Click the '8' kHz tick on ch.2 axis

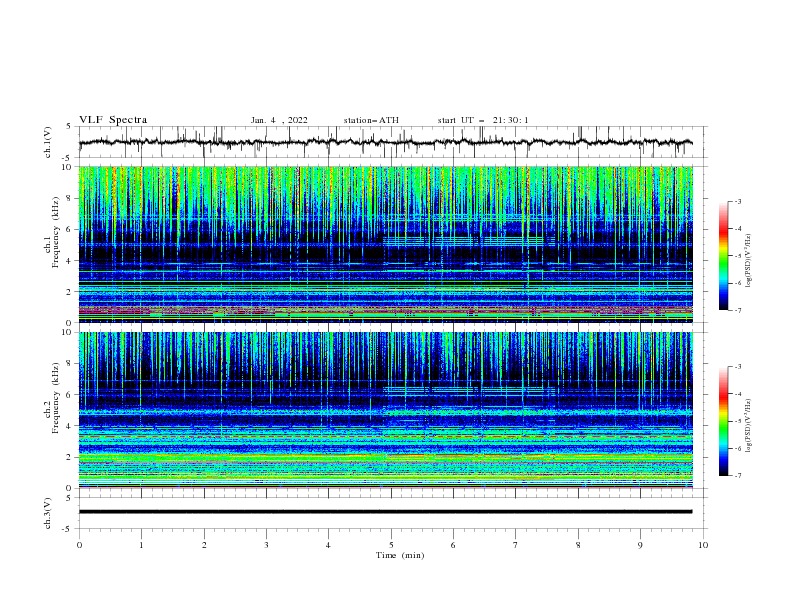70,364
